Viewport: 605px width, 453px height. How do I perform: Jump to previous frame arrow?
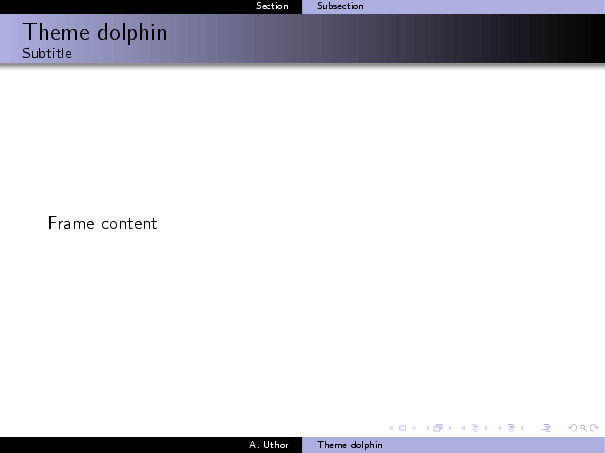click(x=426, y=428)
